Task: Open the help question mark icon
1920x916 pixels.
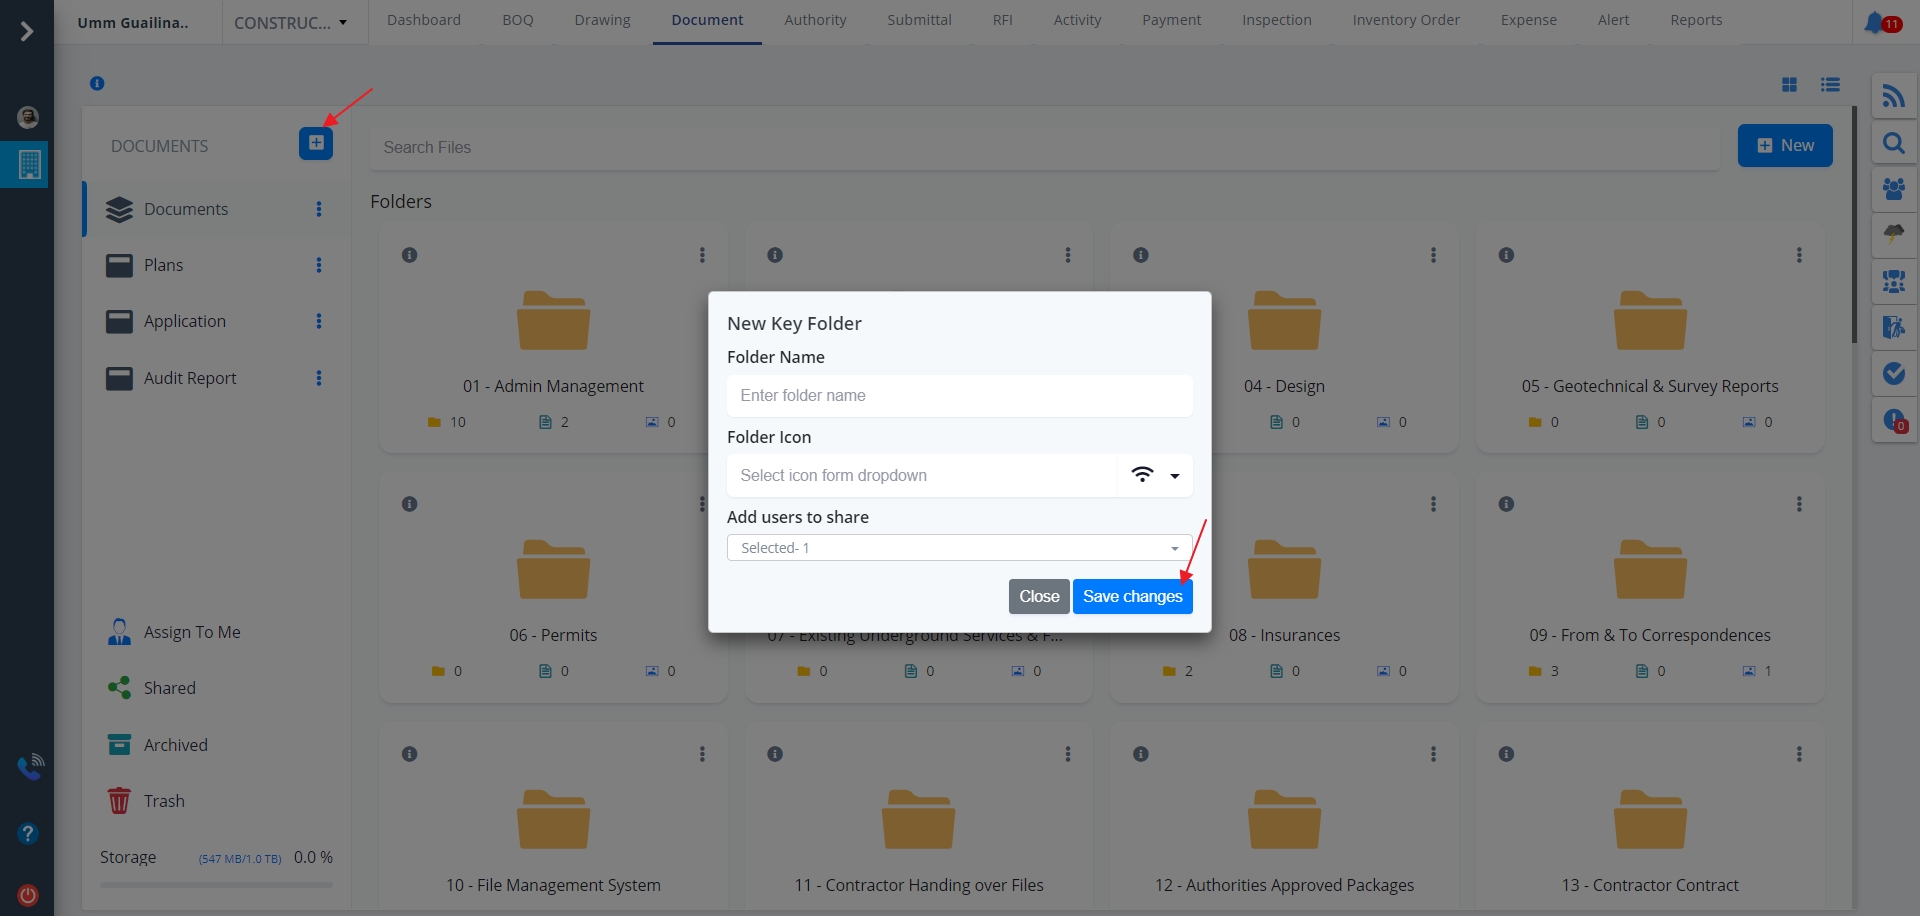Action: (28, 833)
